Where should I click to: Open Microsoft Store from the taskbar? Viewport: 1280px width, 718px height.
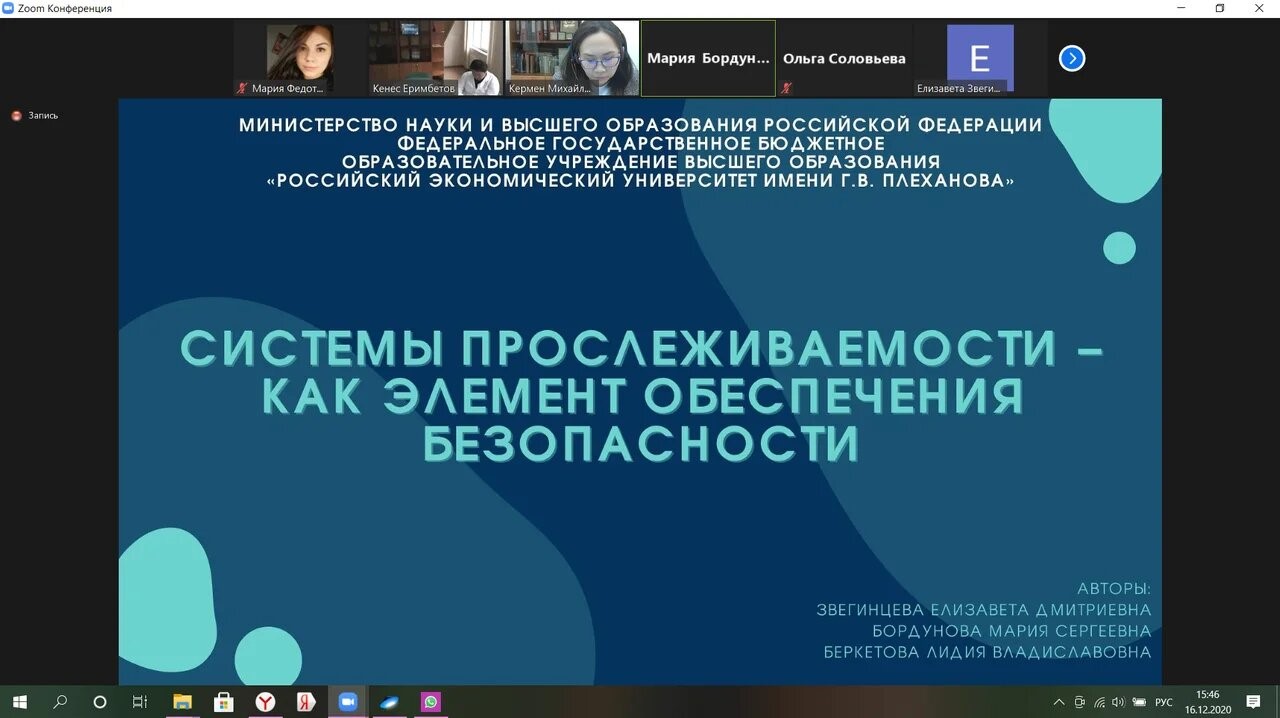(224, 702)
